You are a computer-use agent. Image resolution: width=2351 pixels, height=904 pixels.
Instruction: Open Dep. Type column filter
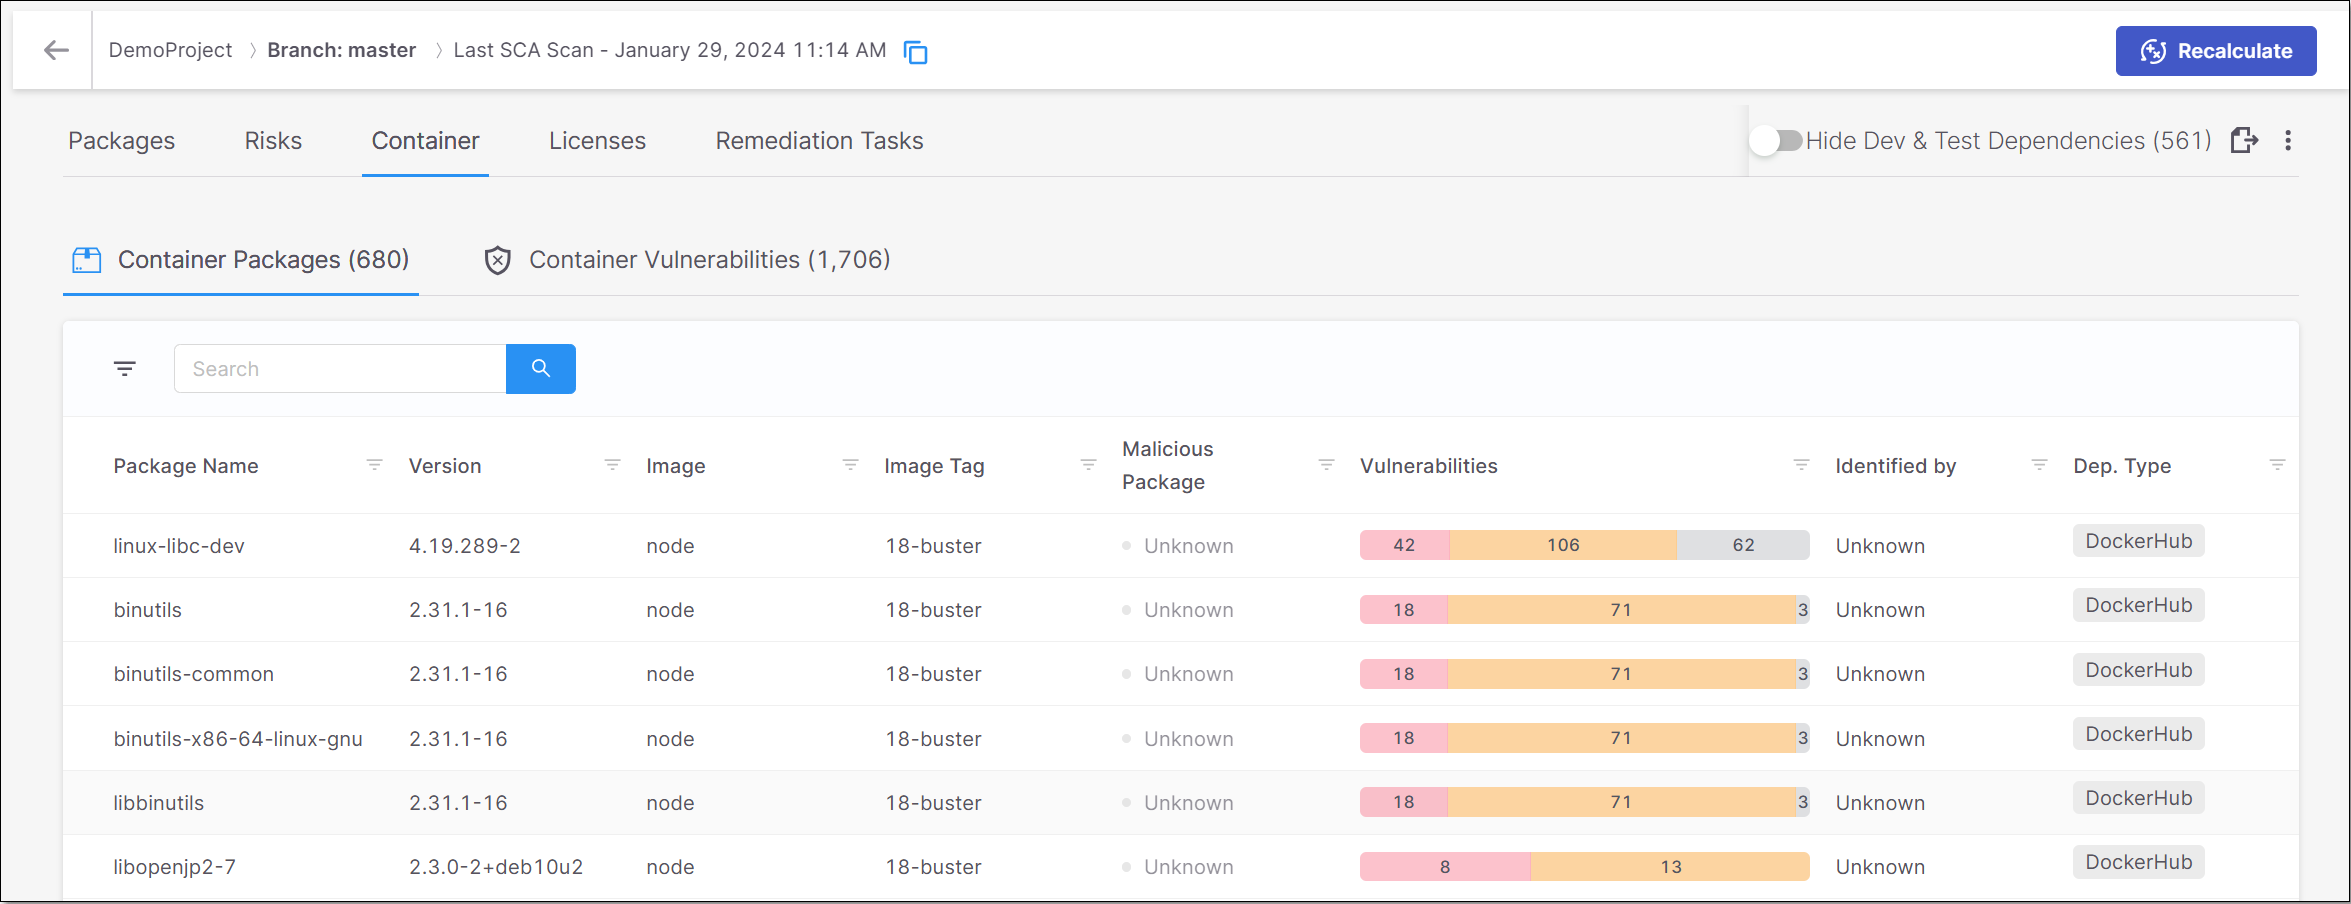[x=2277, y=465]
